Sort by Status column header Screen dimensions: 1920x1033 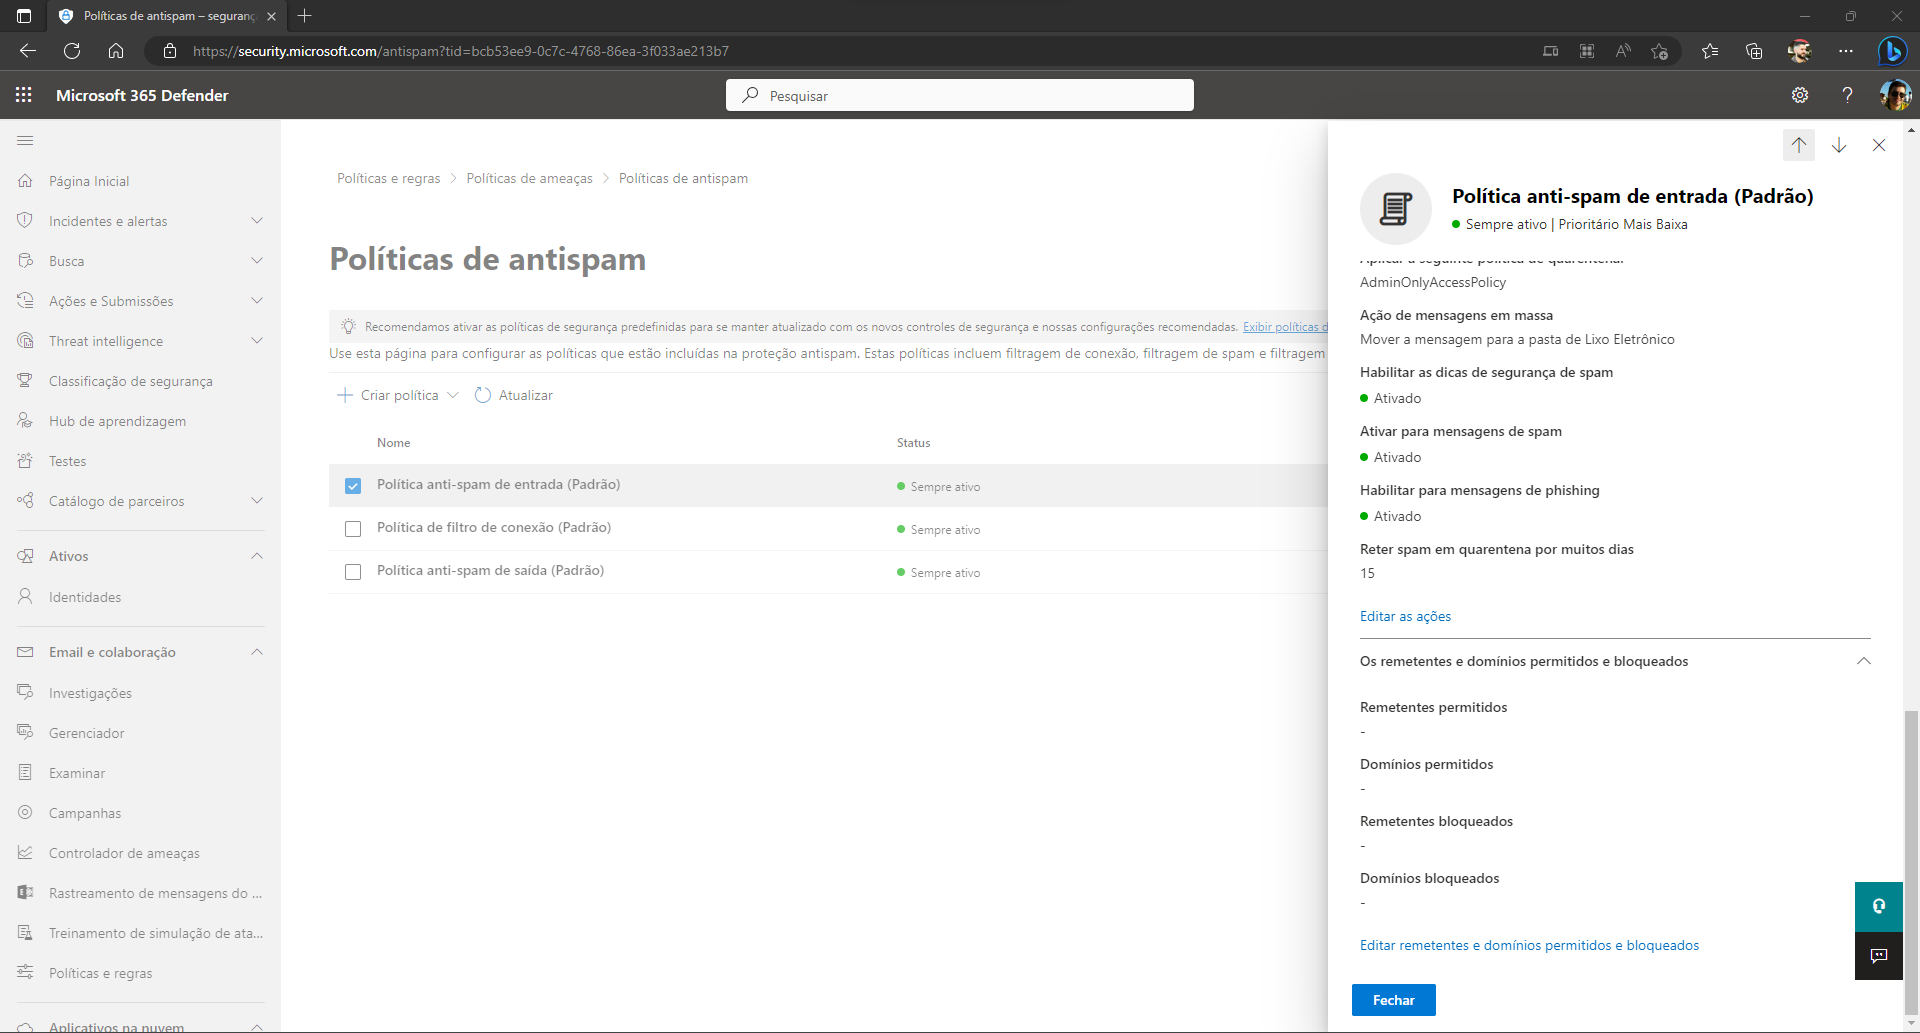pyautogui.click(x=913, y=443)
